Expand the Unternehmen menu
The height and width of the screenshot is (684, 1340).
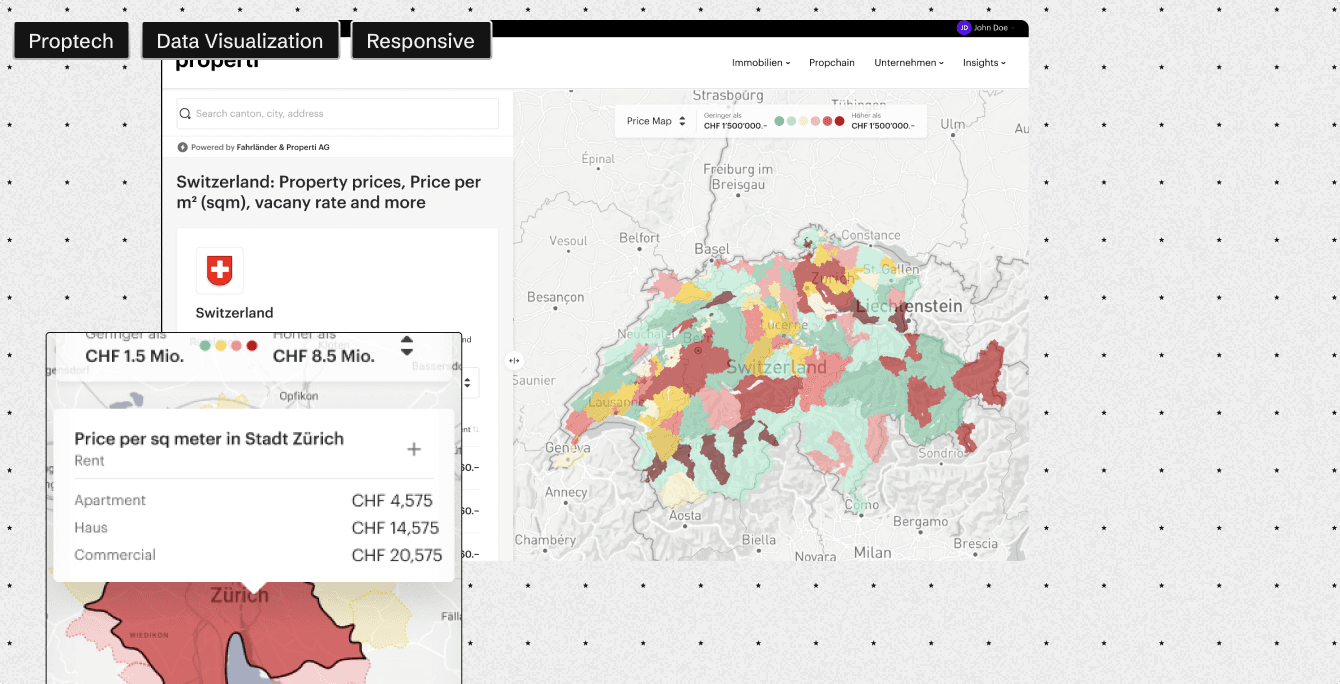coord(909,63)
